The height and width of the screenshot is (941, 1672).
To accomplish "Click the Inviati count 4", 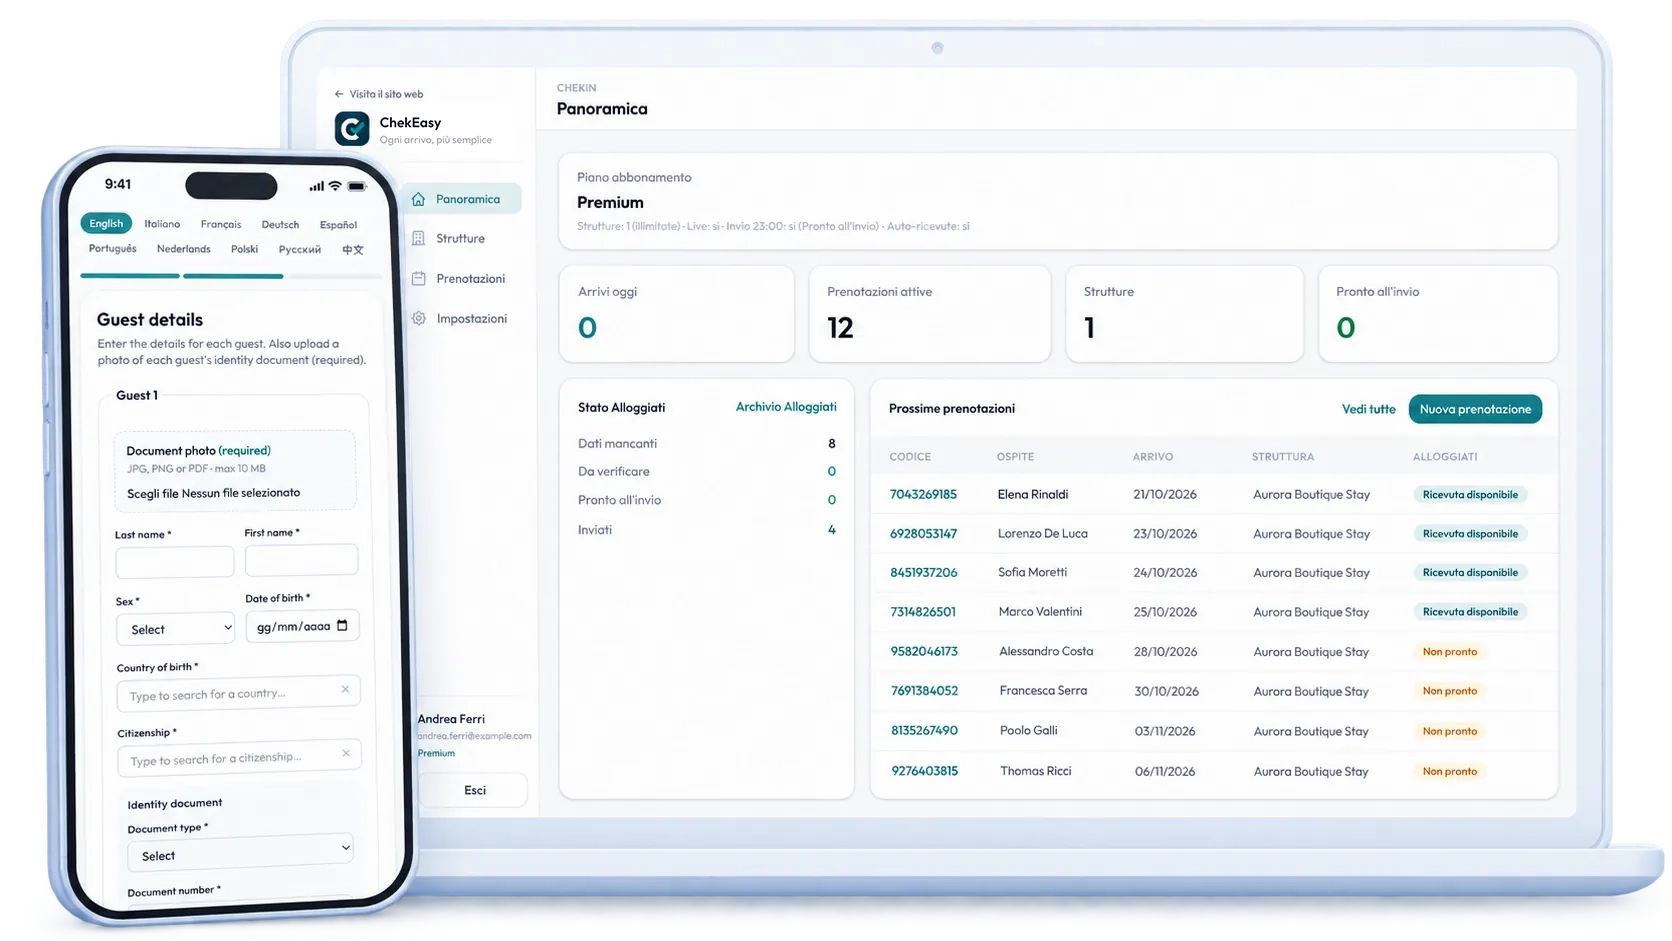I will point(831,530).
